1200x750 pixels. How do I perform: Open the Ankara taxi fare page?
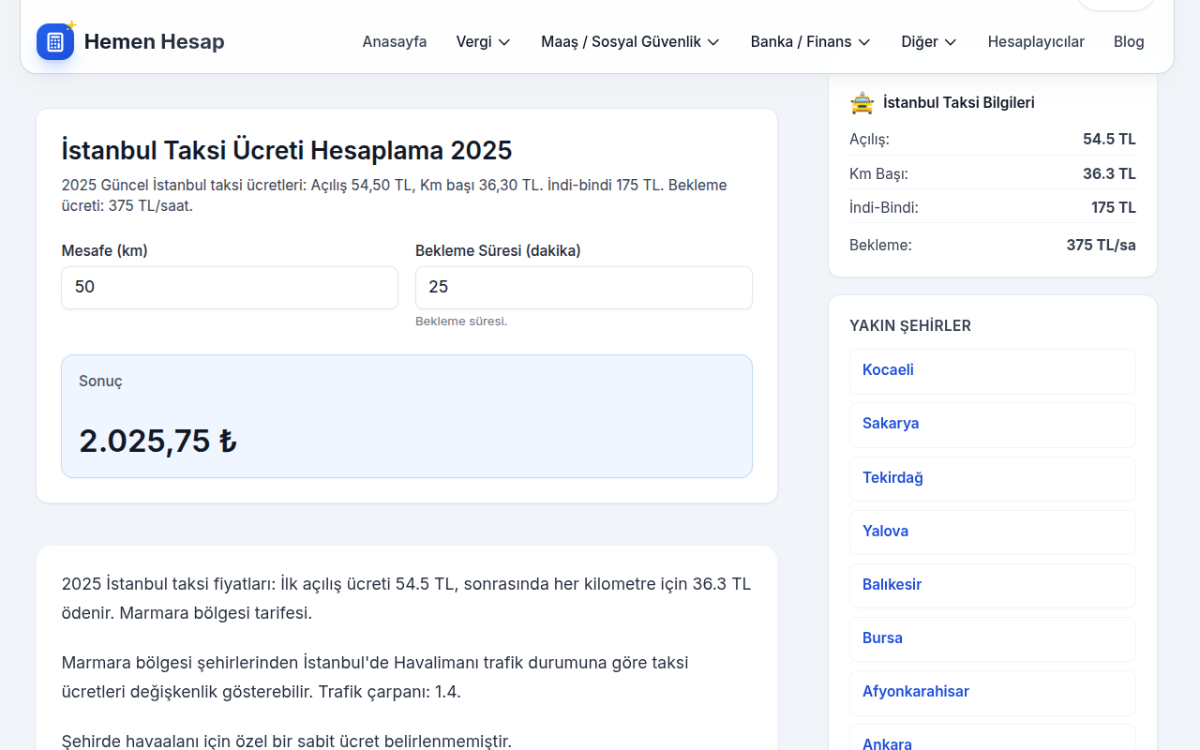tap(886, 742)
